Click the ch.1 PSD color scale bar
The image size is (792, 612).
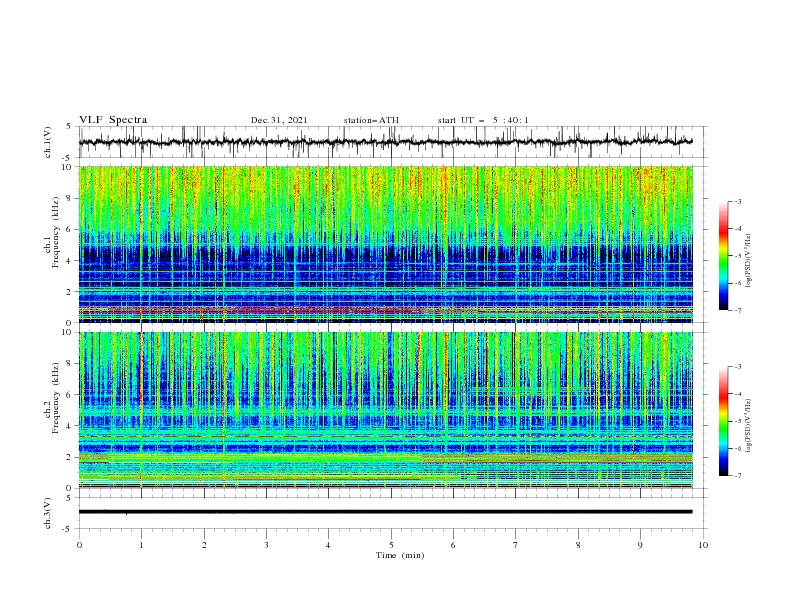point(723,256)
